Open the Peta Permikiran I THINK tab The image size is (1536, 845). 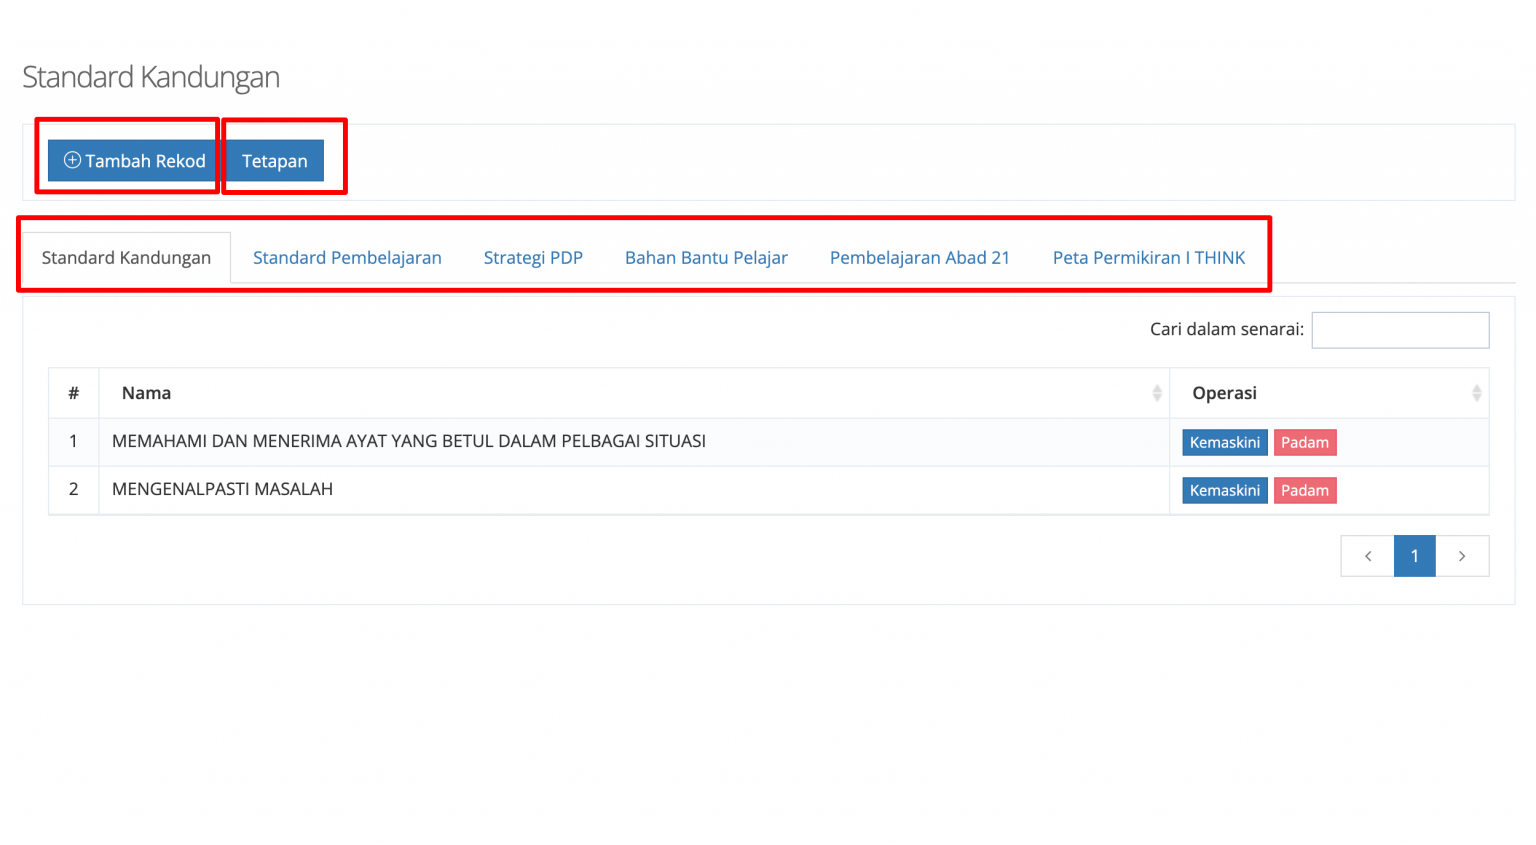1148,258
